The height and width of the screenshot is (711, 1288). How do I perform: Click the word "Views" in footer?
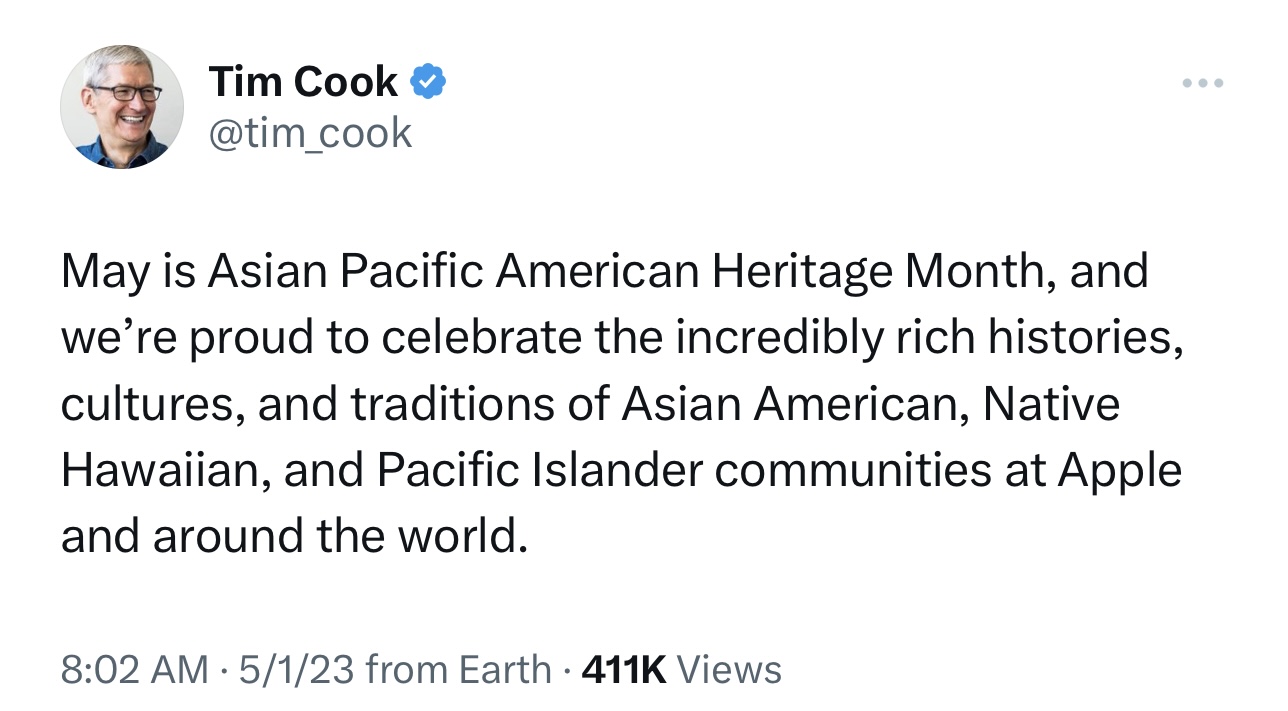click(730, 669)
